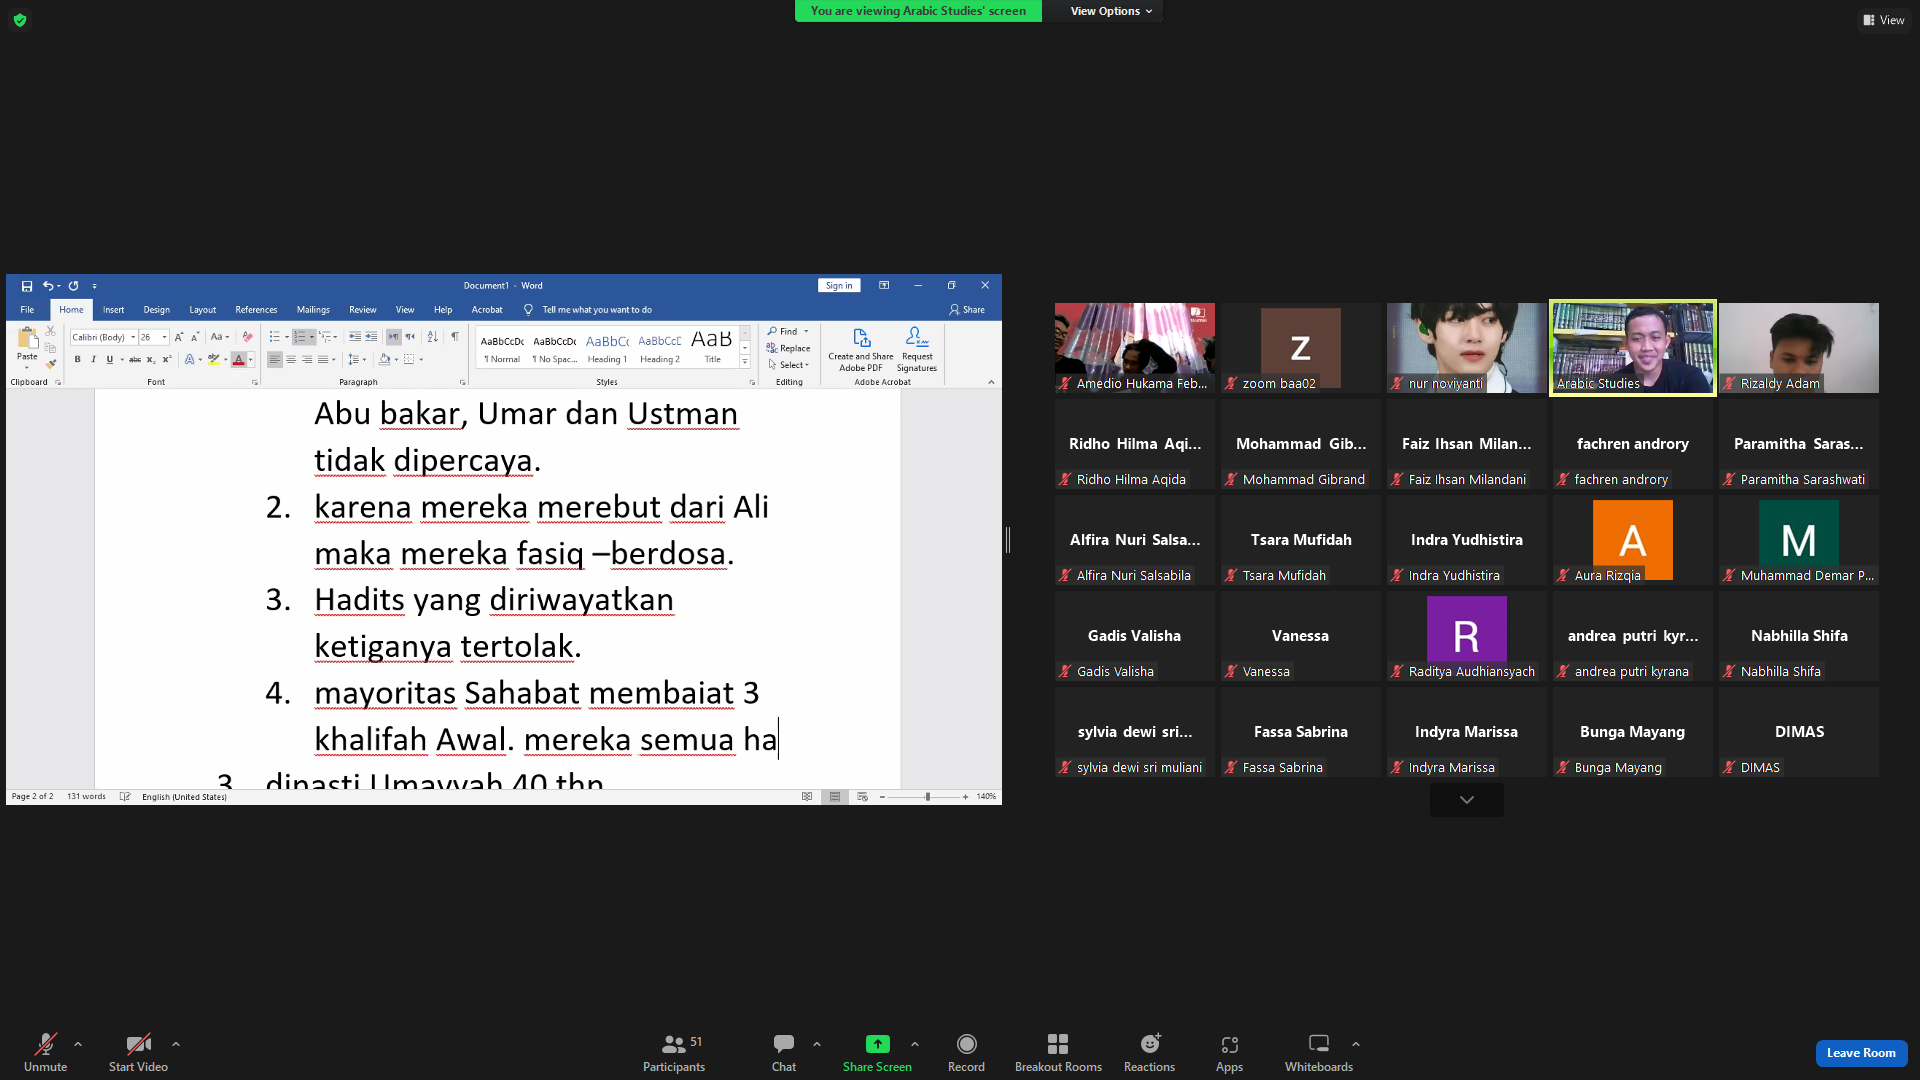Screen dimensions: 1920x1080
Task: Click the Numbering list icon
Action: (300, 338)
